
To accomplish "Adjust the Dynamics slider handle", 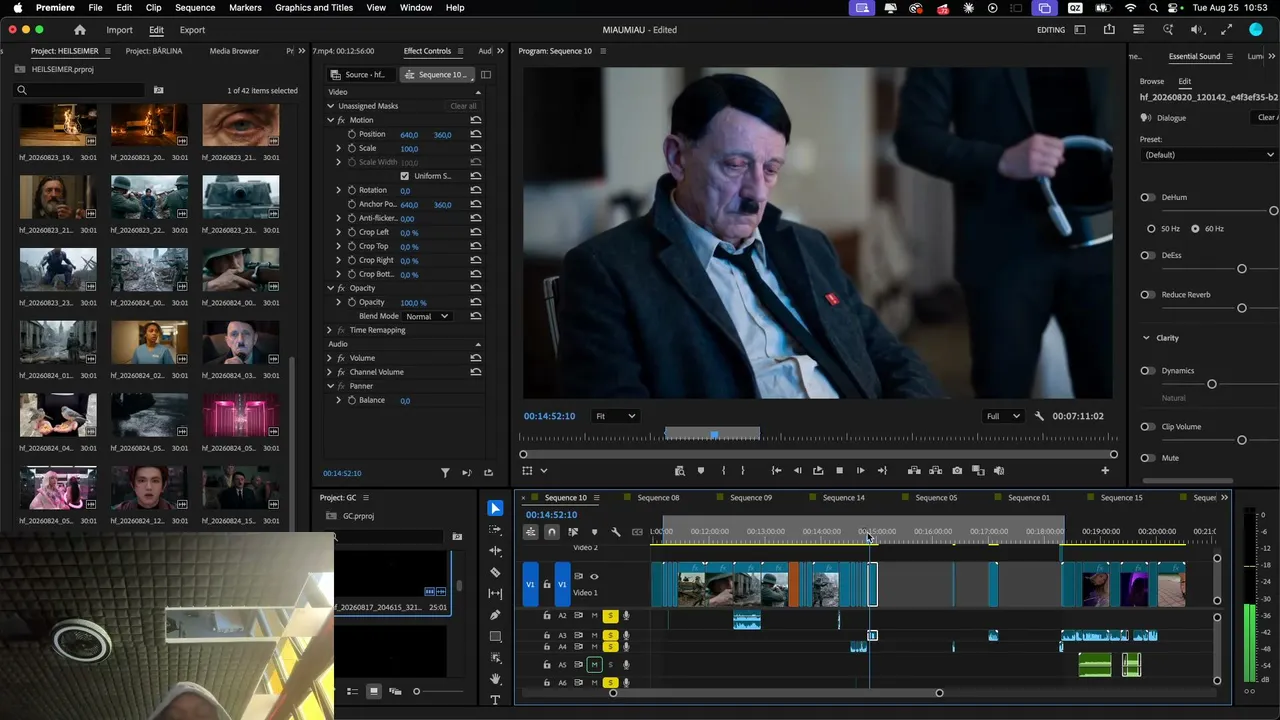I will pyautogui.click(x=1212, y=384).
